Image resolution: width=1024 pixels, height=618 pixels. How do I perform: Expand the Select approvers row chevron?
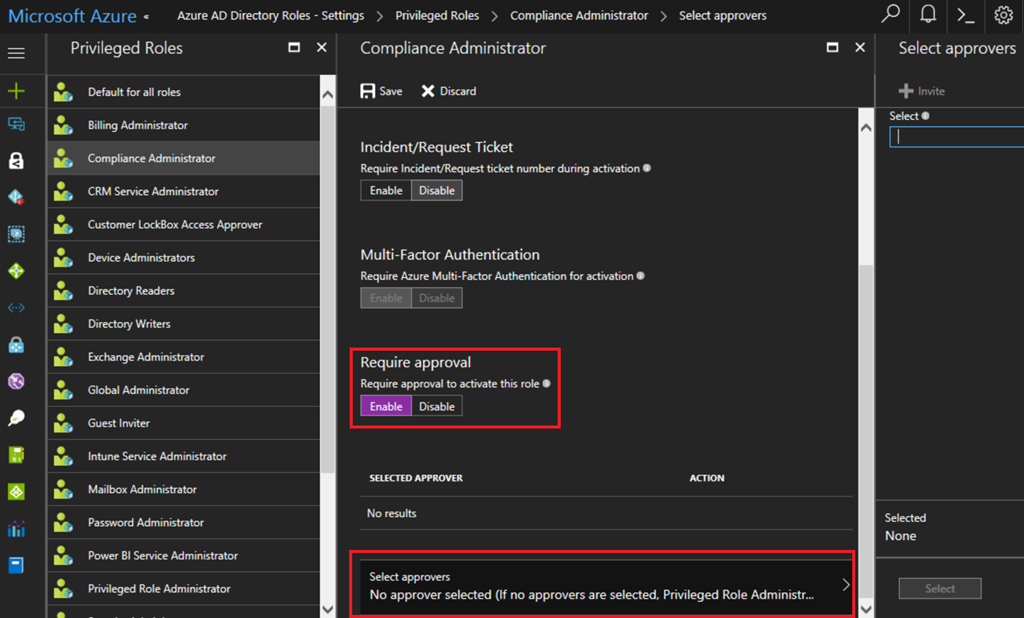click(x=845, y=585)
